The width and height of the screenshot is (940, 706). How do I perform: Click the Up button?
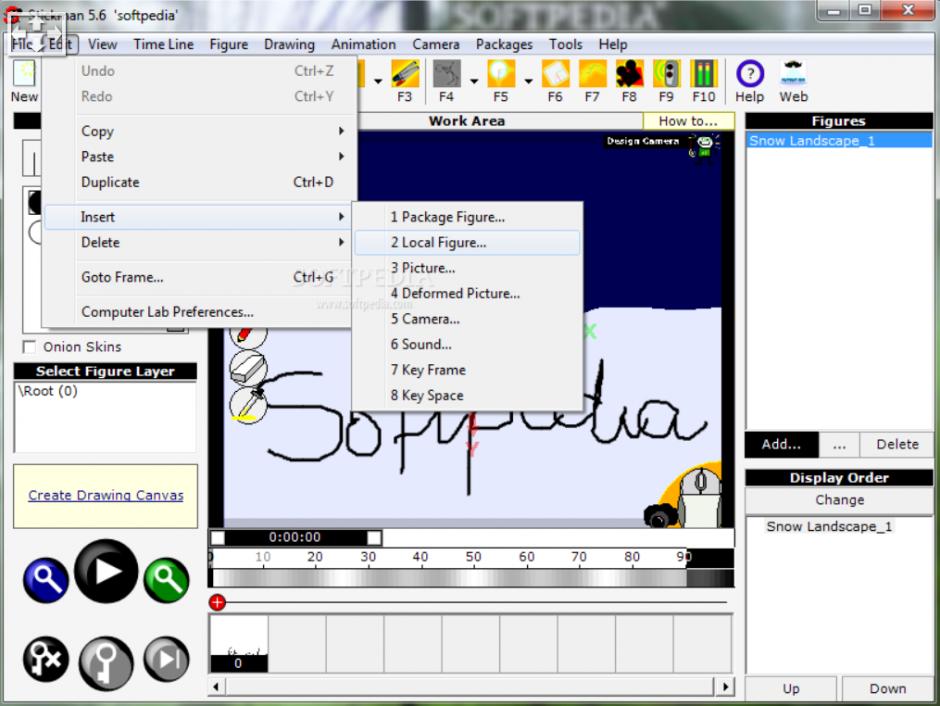[791, 689]
